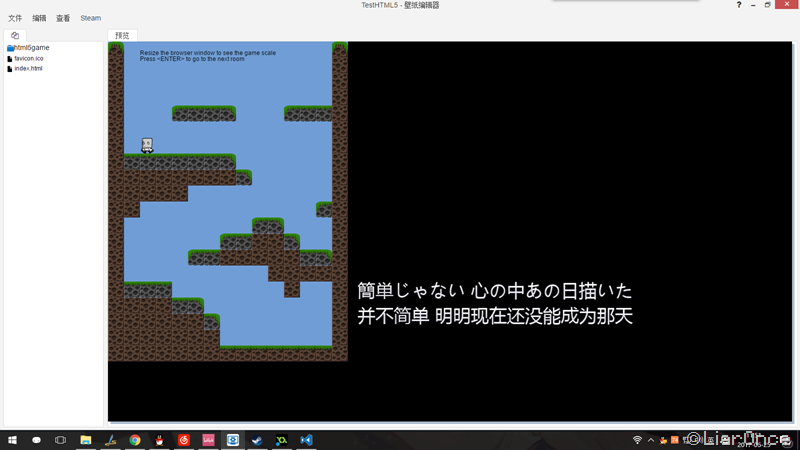Open the 文件 menu
The height and width of the screenshot is (450, 800).
[x=15, y=18]
